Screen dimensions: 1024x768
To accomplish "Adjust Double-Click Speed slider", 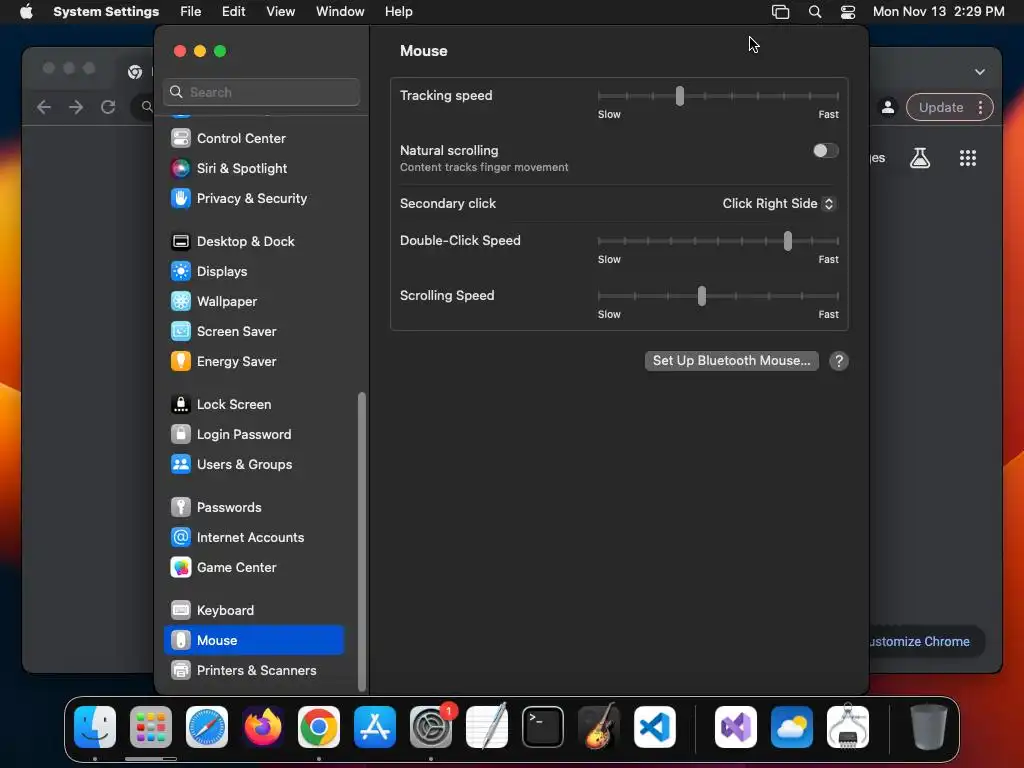I will 788,241.
